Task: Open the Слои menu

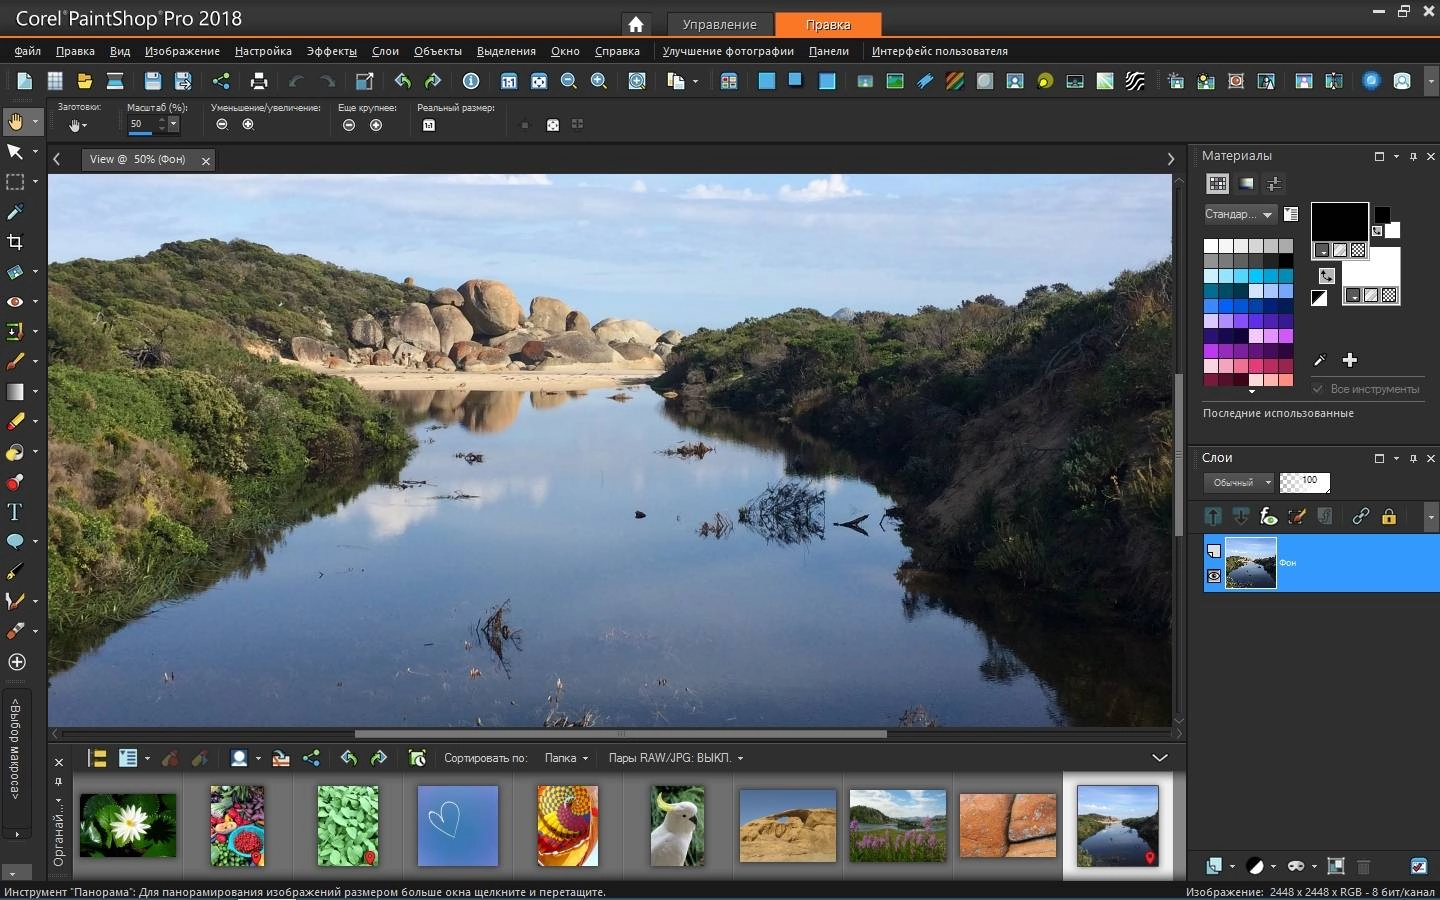Action: 385,51
